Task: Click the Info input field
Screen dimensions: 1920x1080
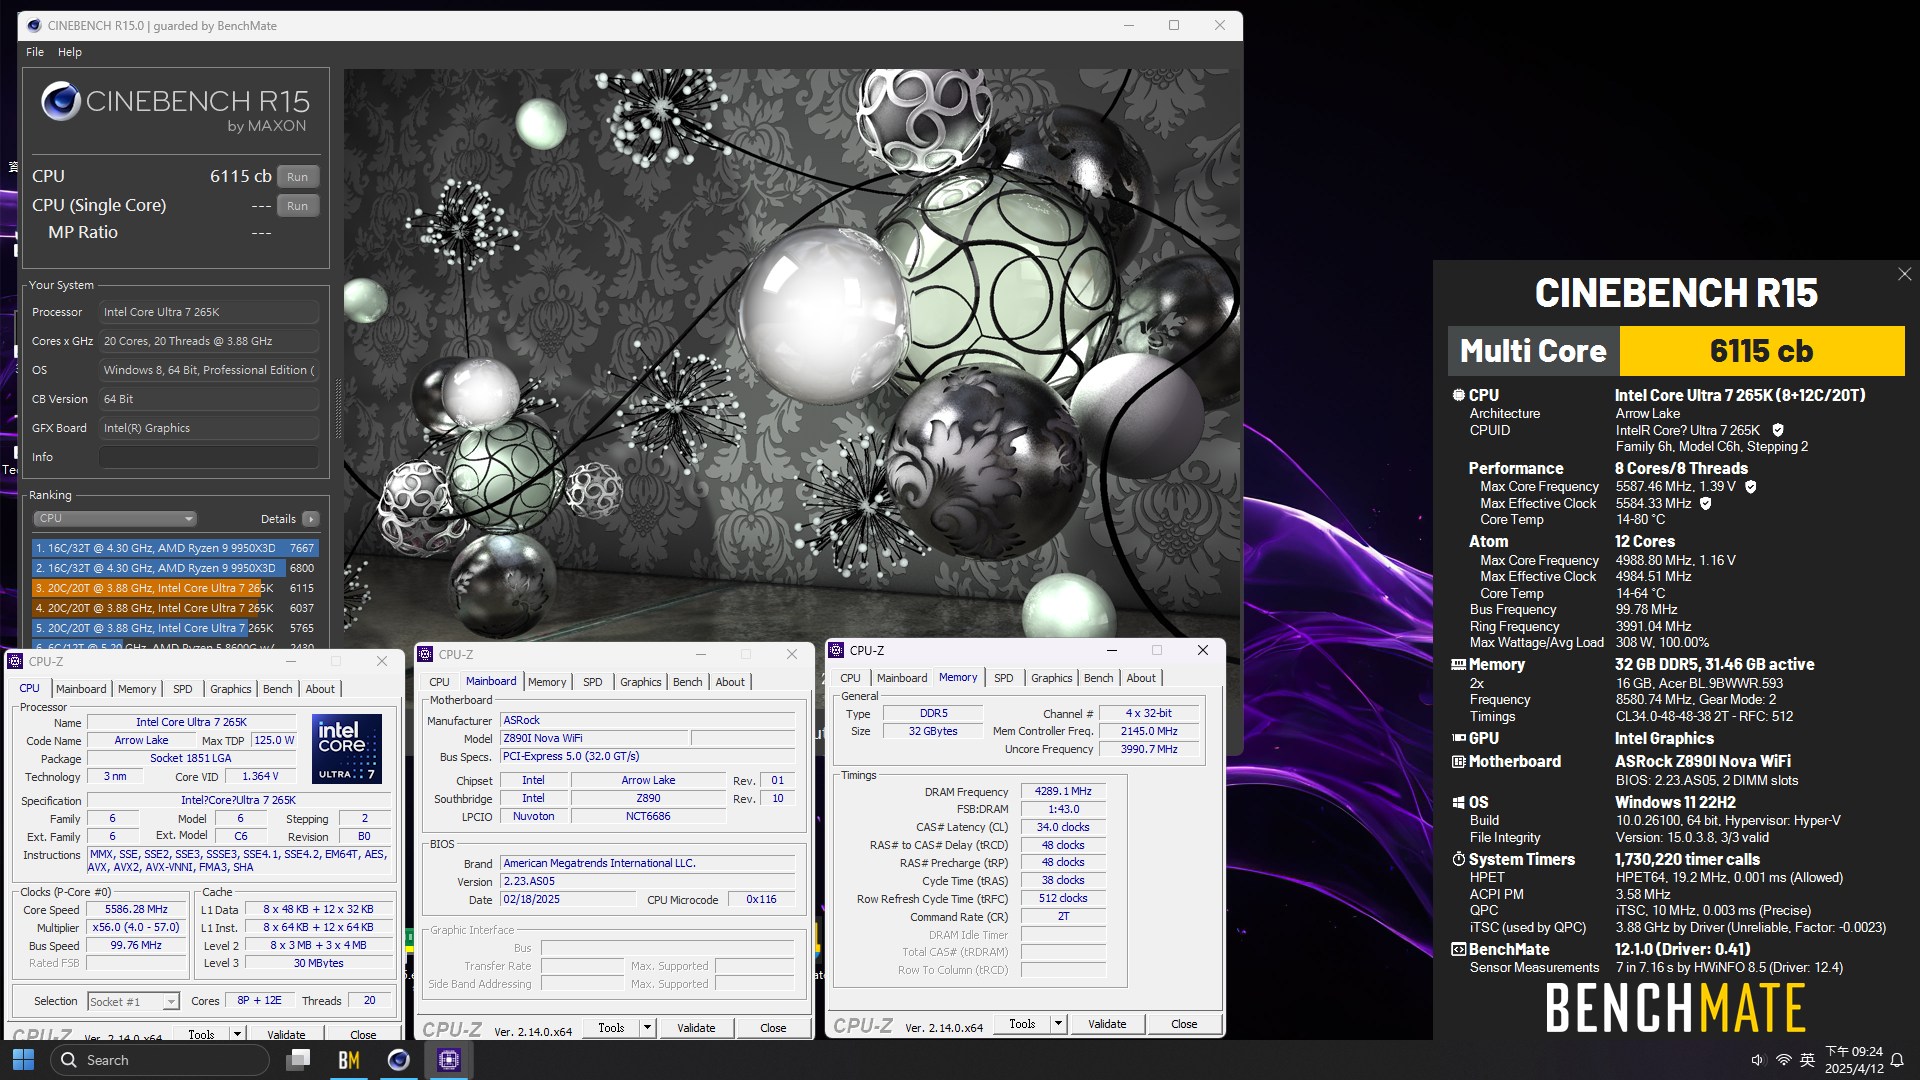Action: coord(209,457)
